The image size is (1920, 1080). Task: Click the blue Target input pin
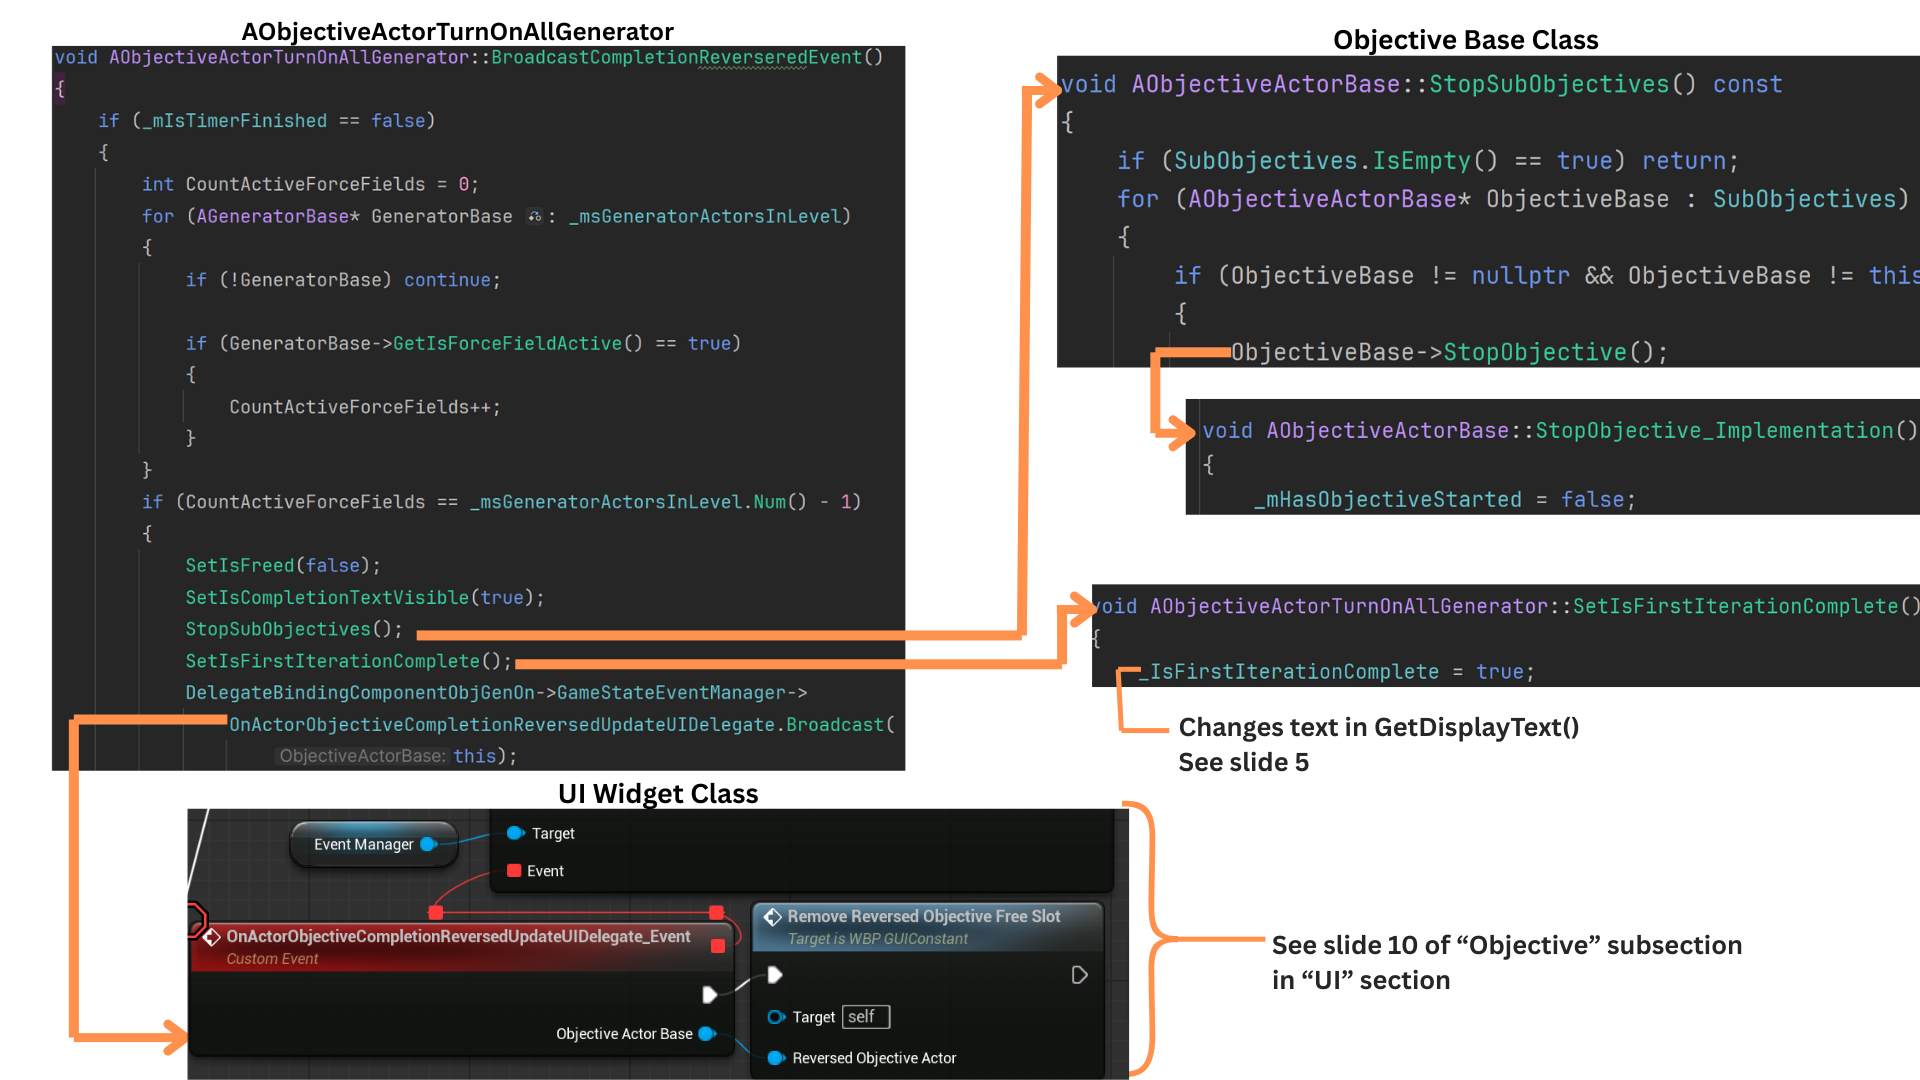tap(515, 833)
